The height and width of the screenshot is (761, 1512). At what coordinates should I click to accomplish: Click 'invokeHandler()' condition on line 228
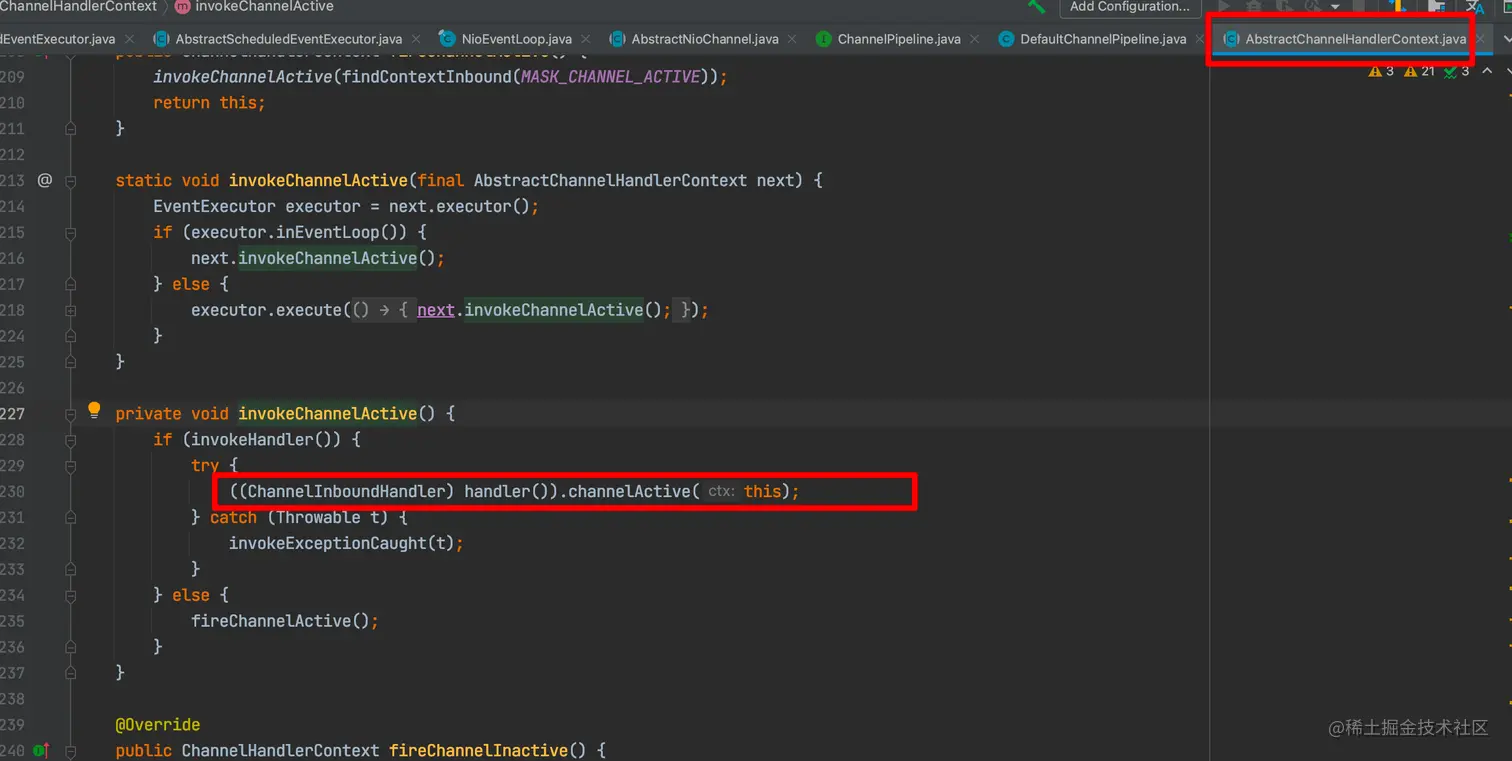coord(266,439)
